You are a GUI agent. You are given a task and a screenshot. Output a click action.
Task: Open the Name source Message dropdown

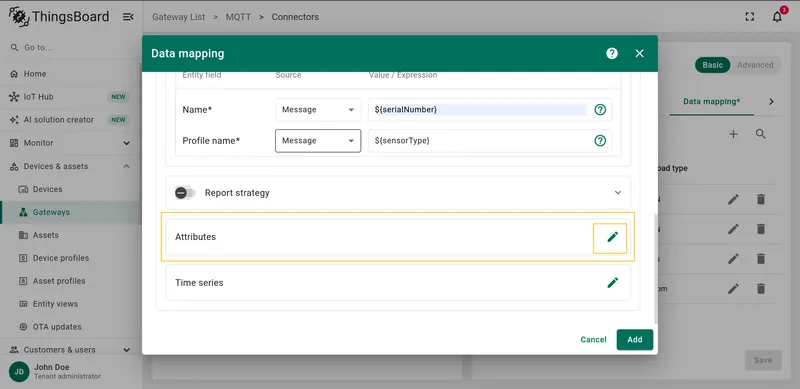318,110
